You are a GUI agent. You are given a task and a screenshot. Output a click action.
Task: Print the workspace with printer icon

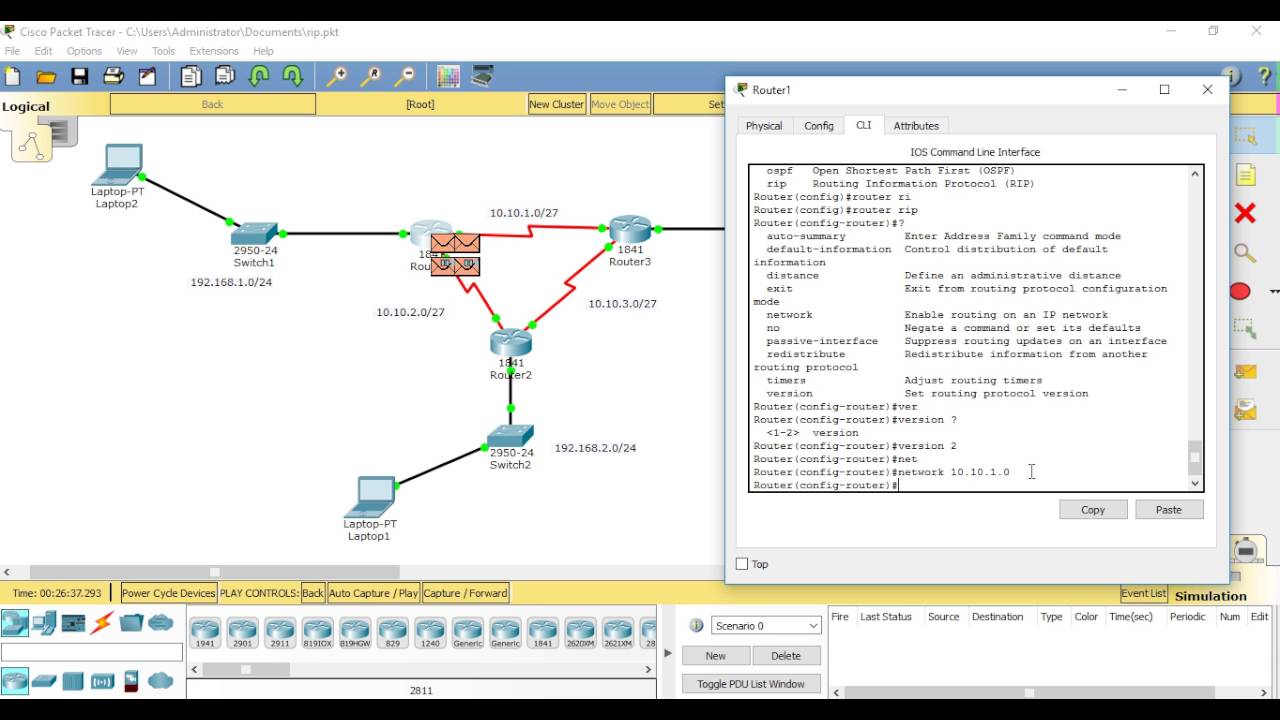pos(114,77)
